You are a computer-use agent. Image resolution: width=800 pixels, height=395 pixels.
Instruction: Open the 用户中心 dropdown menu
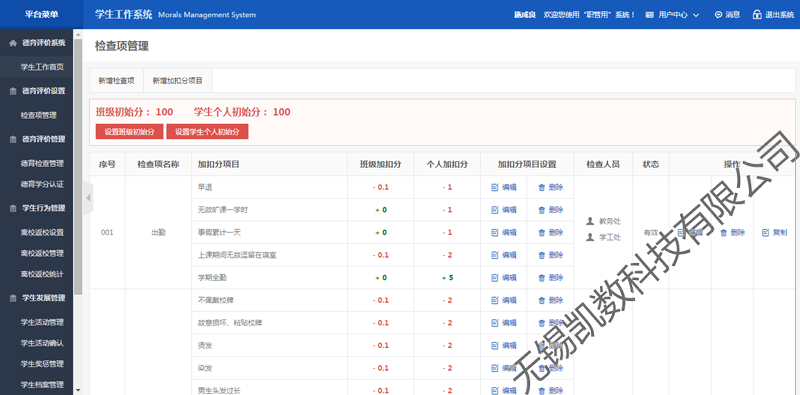[x=672, y=15]
